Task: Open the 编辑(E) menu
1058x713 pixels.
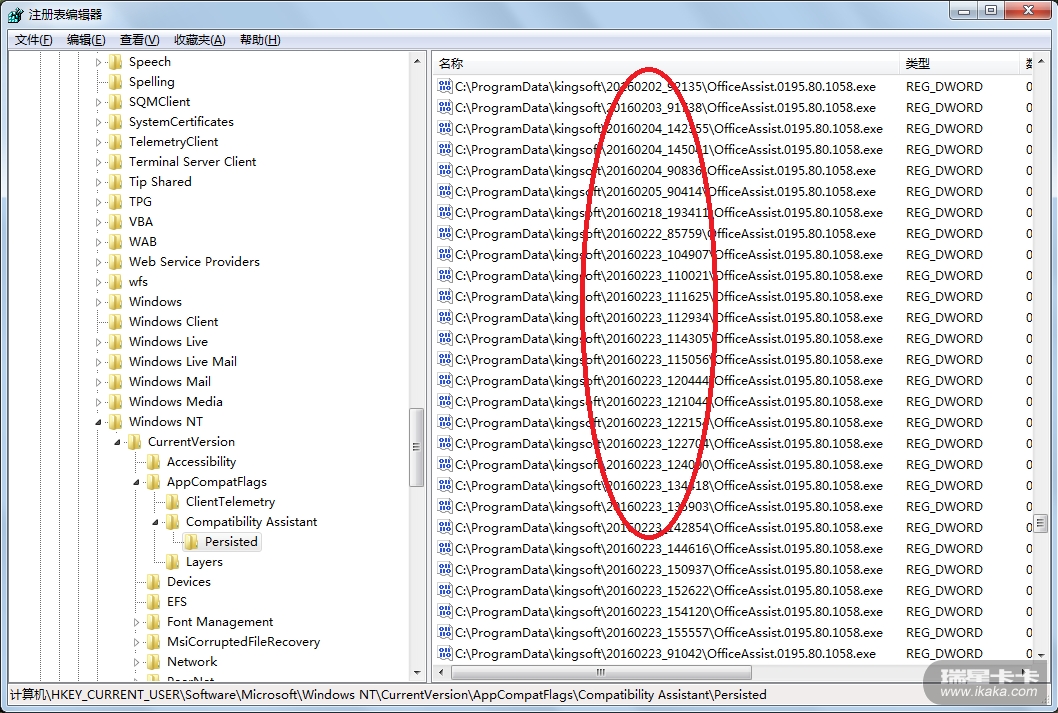Action: click(86, 40)
